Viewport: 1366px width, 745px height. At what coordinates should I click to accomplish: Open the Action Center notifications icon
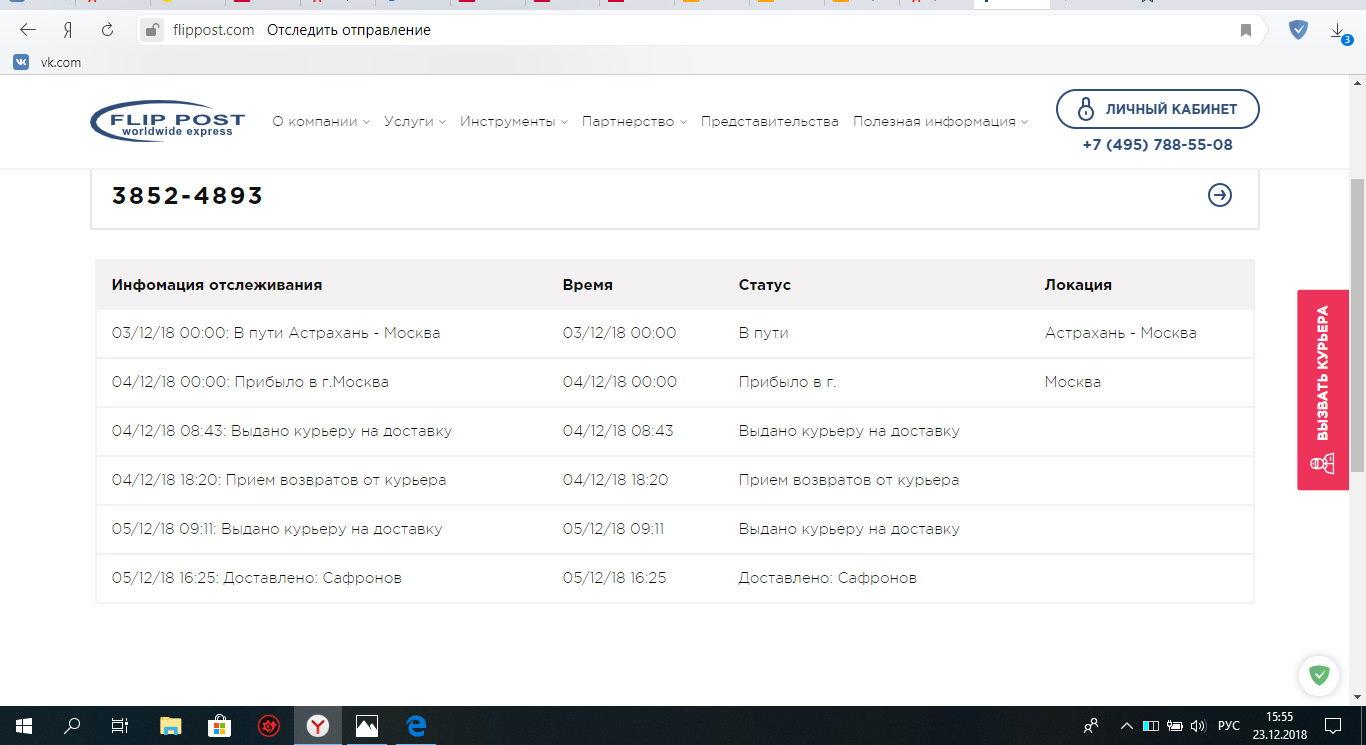(x=1333, y=726)
